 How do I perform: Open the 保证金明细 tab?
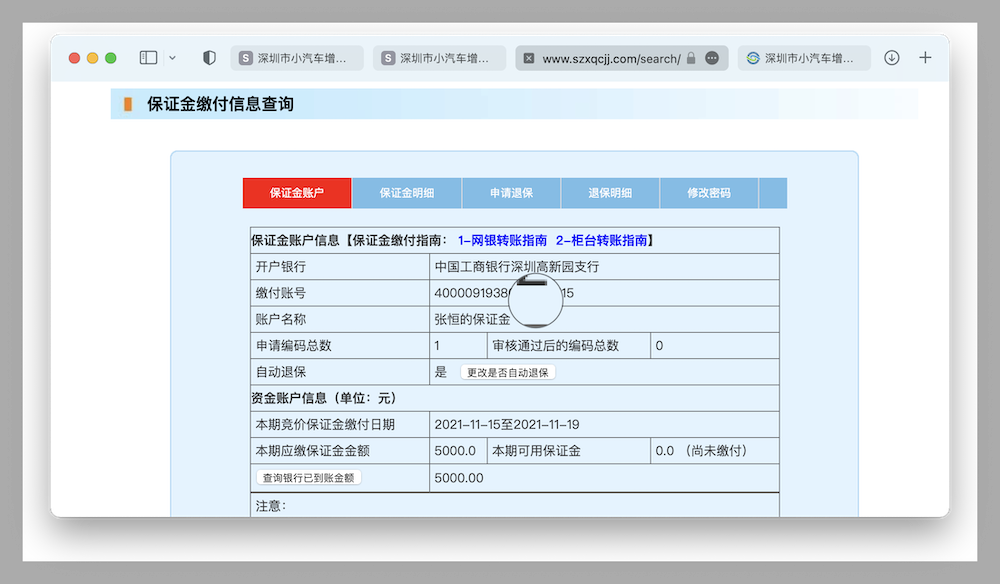(407, 193)
